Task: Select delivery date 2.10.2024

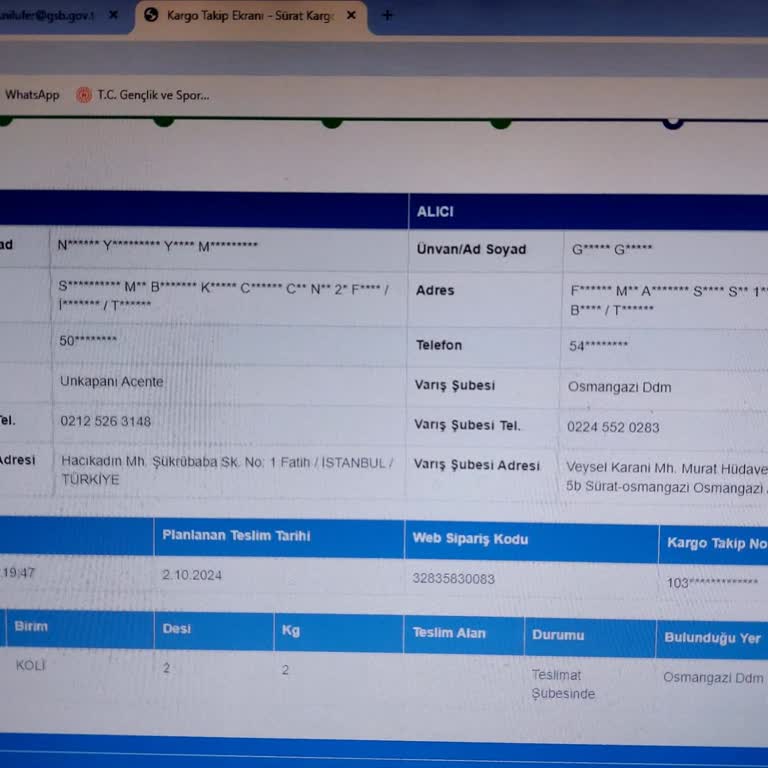Action: click(192, 575)
